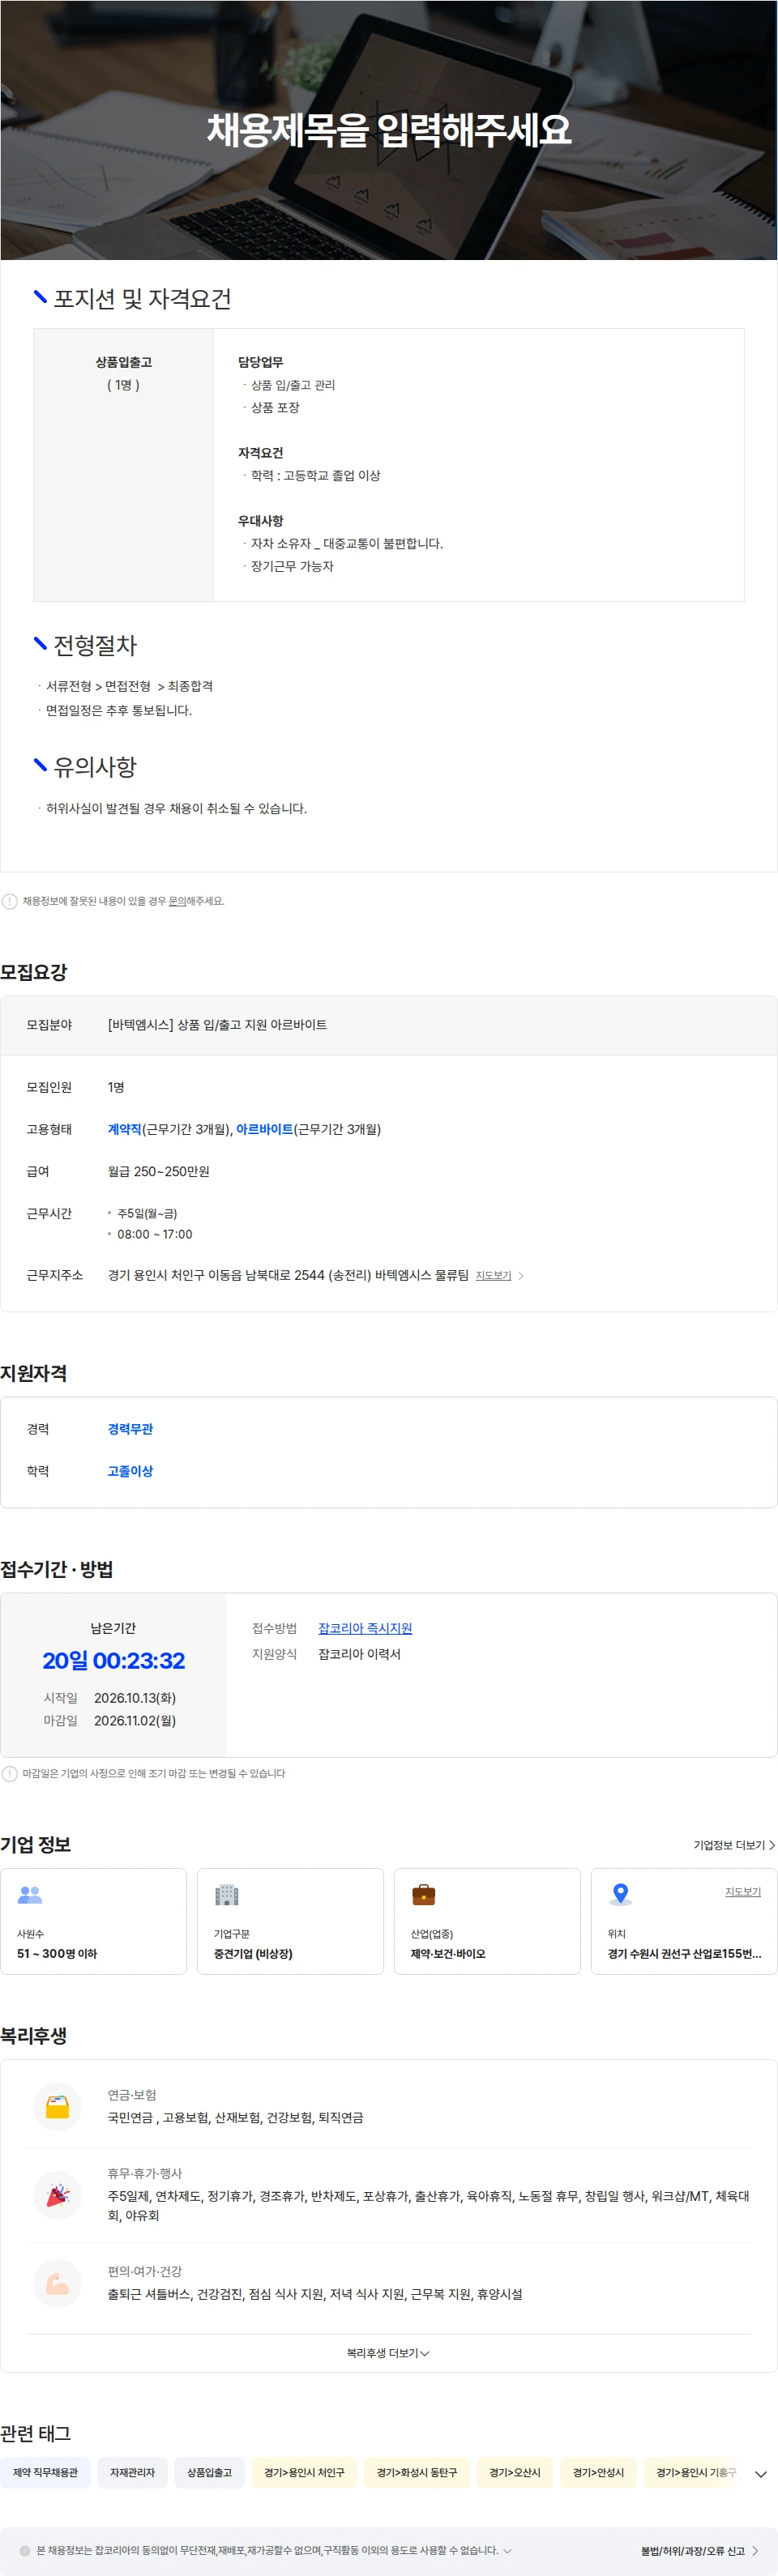Click the 고졸이상 education value
Image resolution: width=778 pixels, height=2576 pixels.
pyautogui.click(x=130, y=1471)
